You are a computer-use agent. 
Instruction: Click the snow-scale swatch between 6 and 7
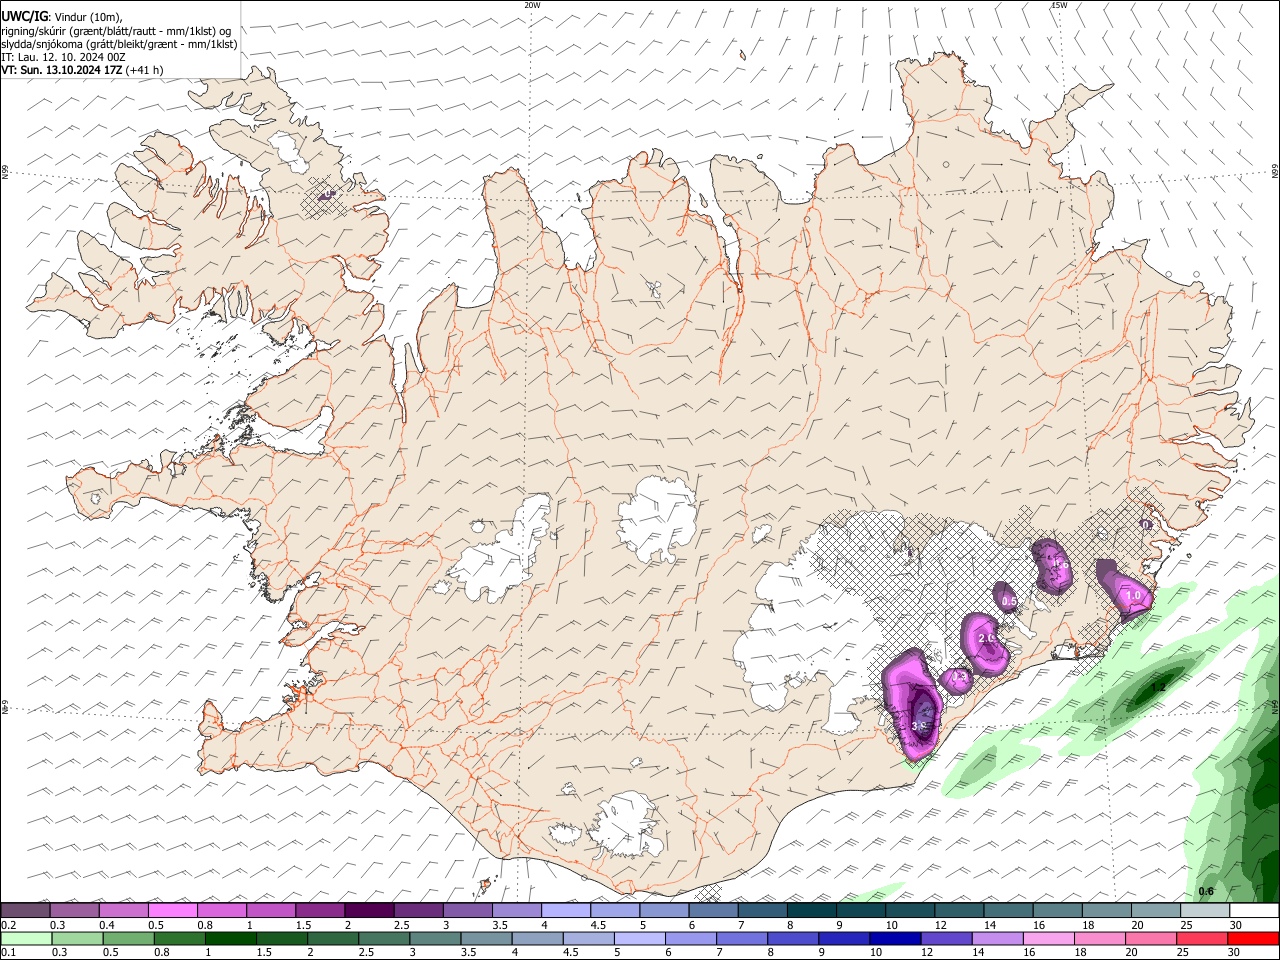(x=713, y=910)
